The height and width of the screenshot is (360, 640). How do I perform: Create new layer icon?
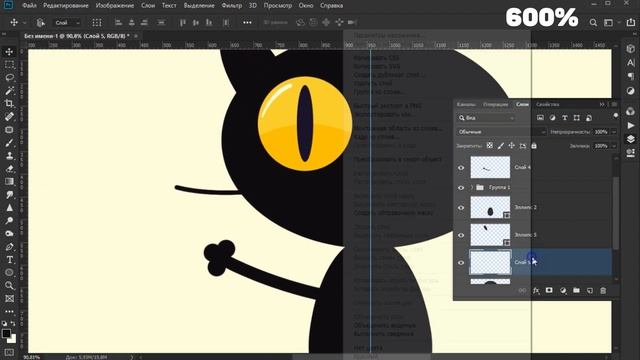(590, 291)
